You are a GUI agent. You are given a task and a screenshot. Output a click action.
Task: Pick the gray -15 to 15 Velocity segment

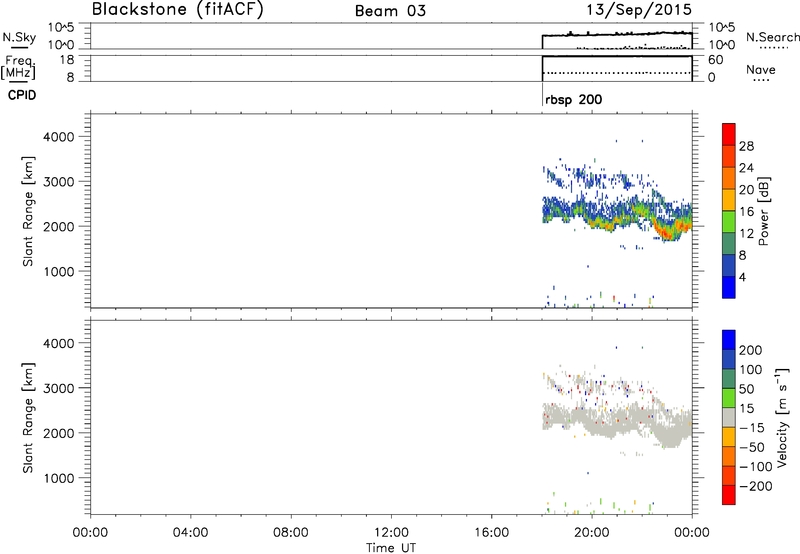[729, 417]
